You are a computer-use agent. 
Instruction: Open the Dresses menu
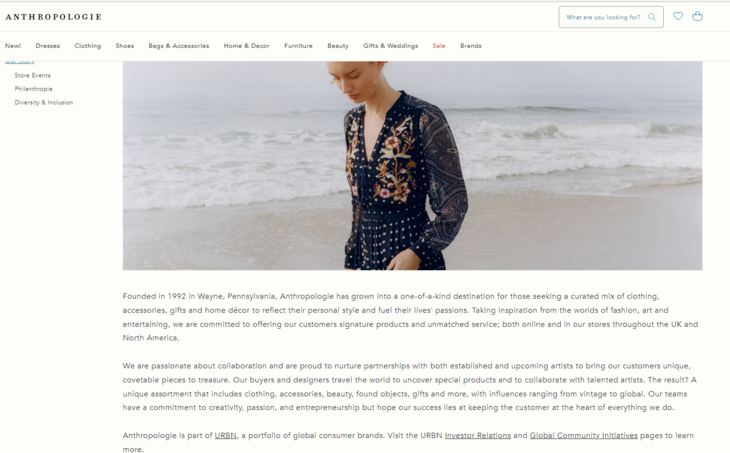point(47,46)
